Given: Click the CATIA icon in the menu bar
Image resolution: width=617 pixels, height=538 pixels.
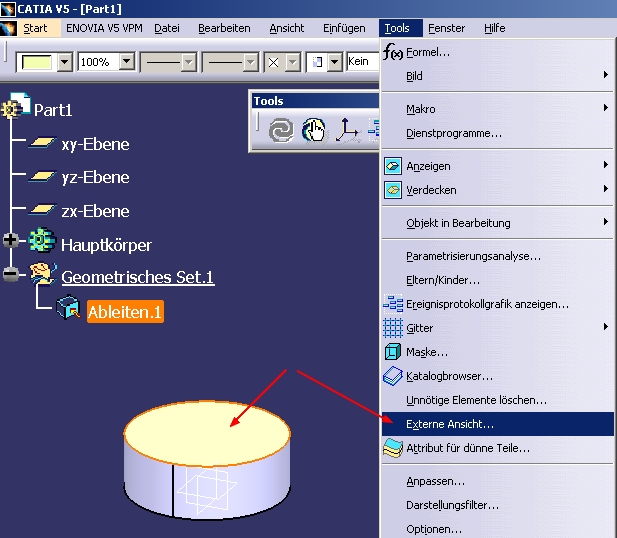Looking at the screenshot, I should 8,28.
